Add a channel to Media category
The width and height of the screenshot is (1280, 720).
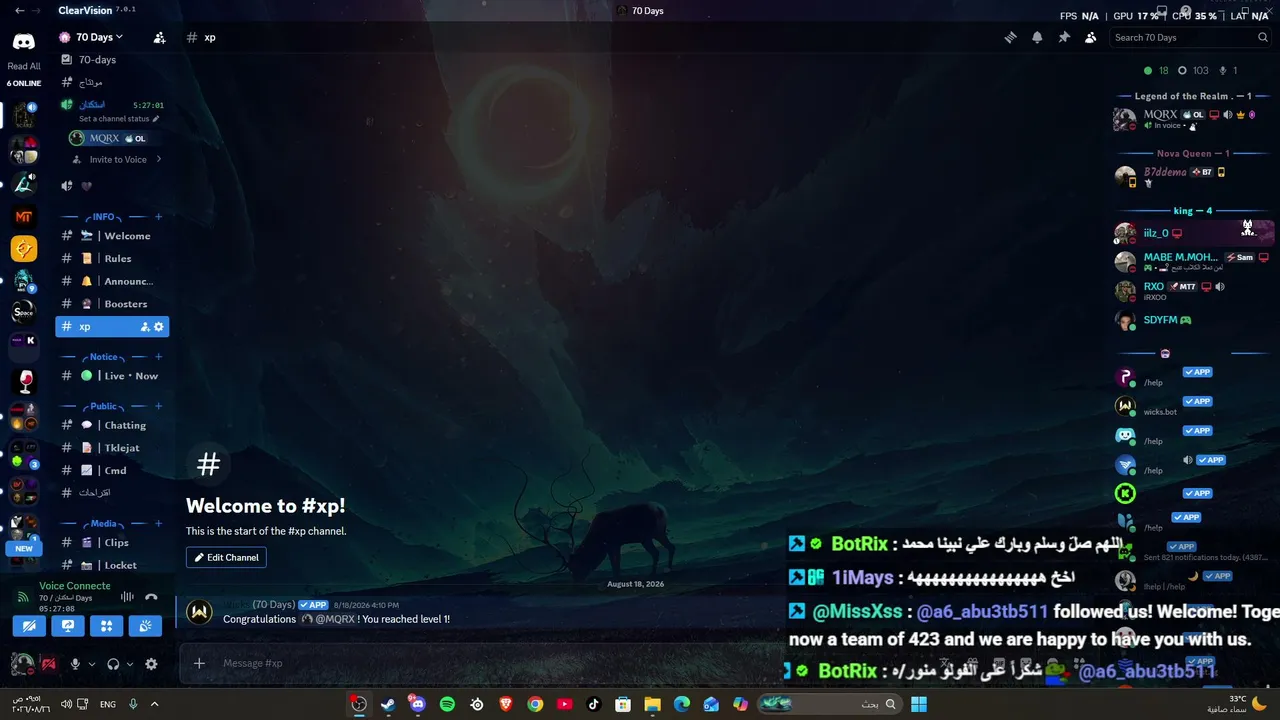pos(158,523)
